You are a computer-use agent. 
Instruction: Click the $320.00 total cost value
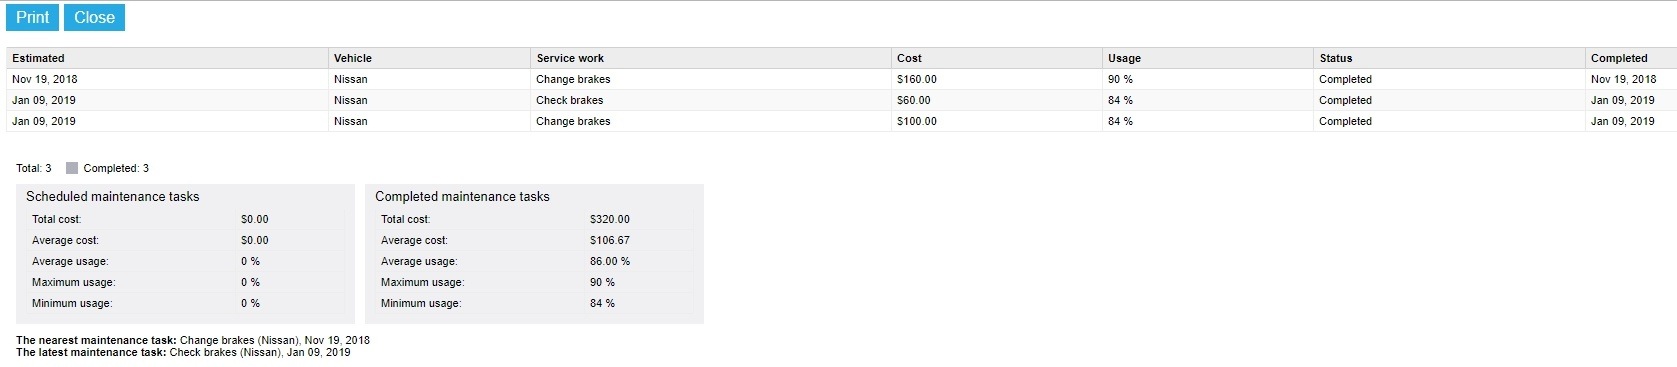click(610, 219)
